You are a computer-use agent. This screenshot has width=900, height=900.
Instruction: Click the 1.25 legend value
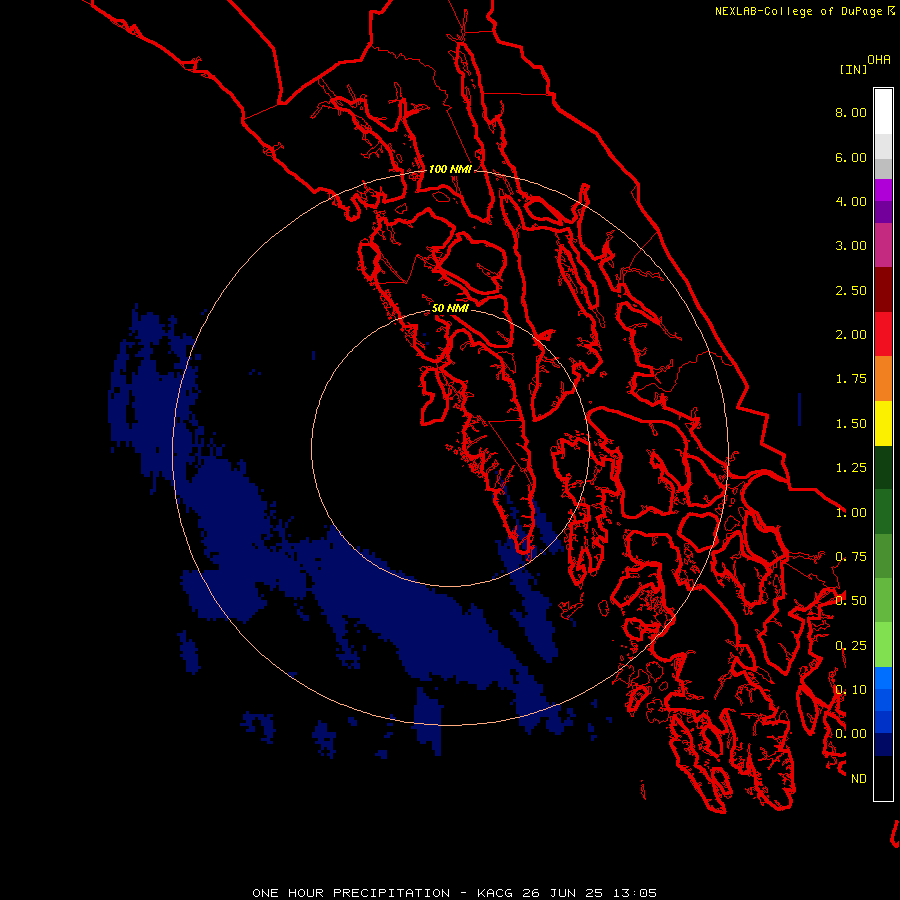[851, 468]
